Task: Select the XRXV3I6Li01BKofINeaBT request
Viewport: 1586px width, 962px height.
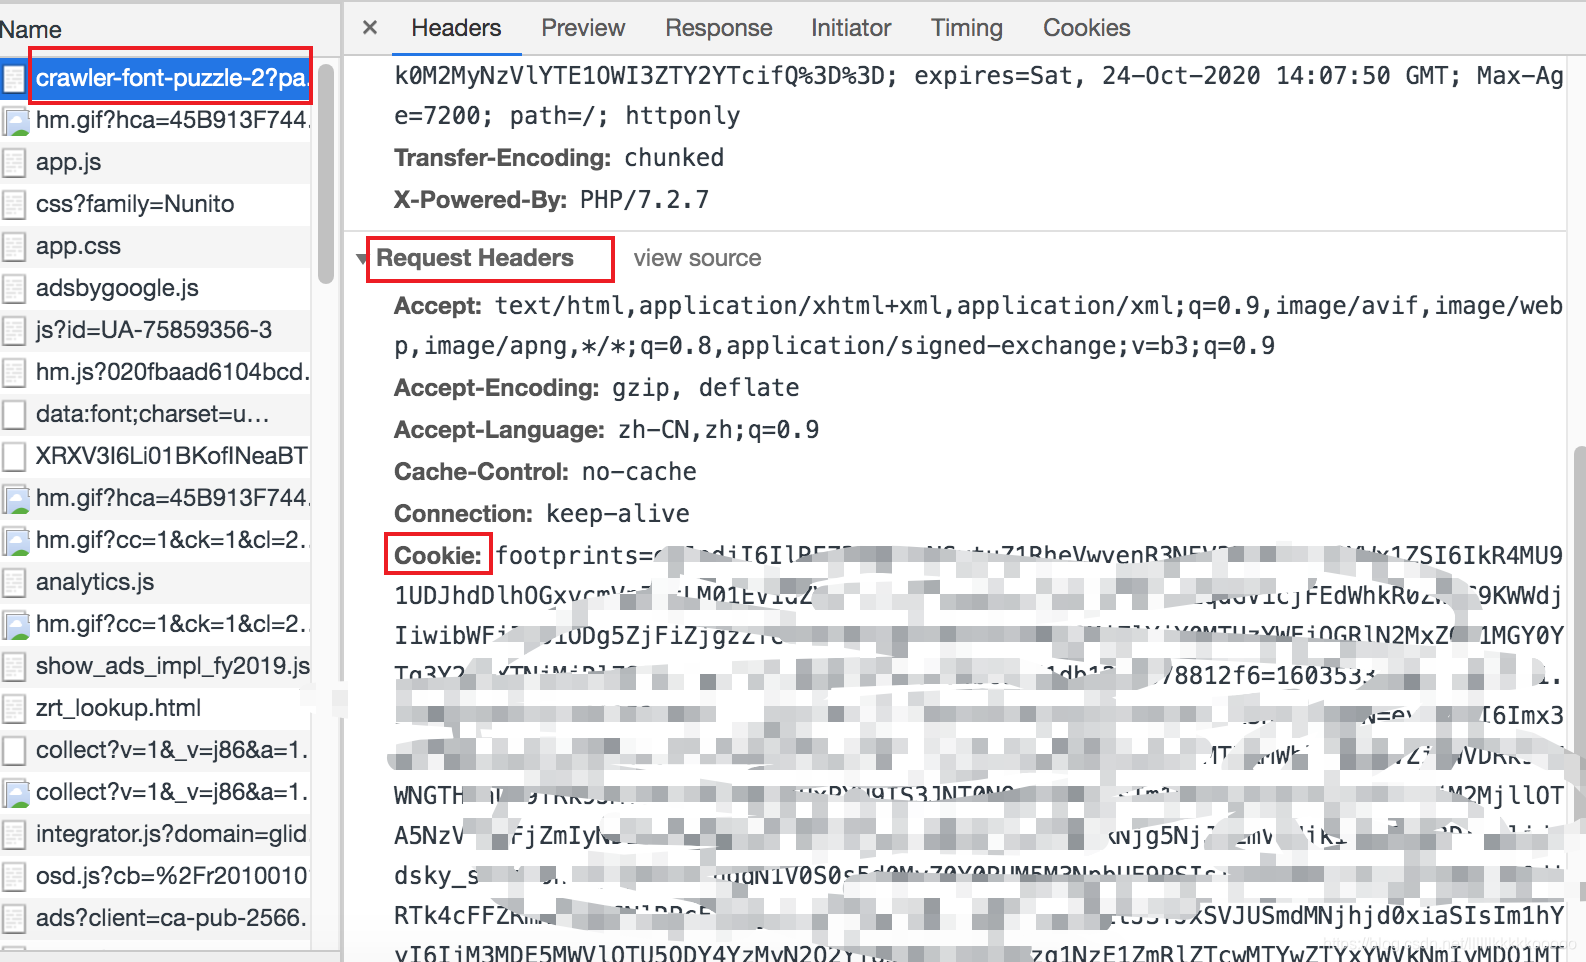Action: click(155, 456)
